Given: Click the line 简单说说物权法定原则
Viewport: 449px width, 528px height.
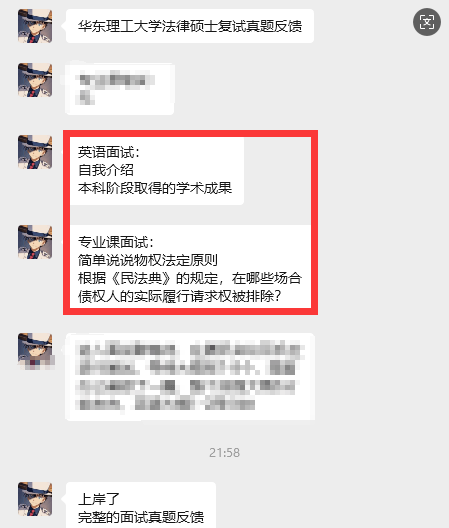Looking at the screenshot, I should [148, 260].
